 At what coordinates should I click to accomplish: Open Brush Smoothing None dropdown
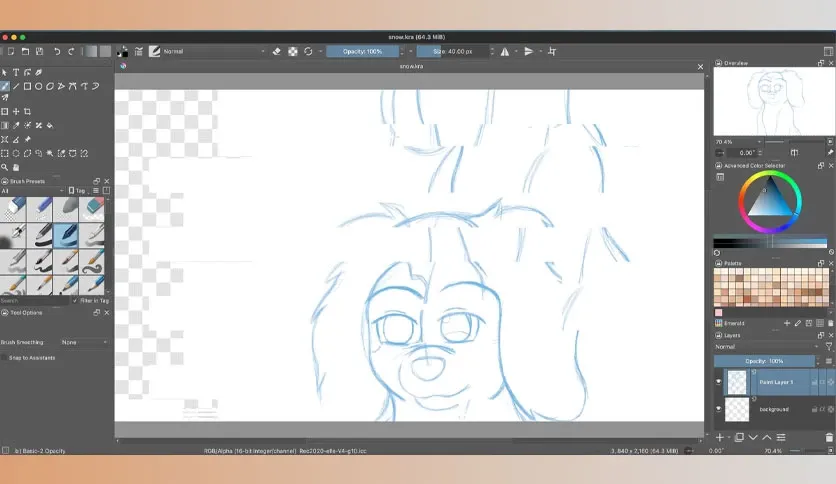(x=84, y=342)
